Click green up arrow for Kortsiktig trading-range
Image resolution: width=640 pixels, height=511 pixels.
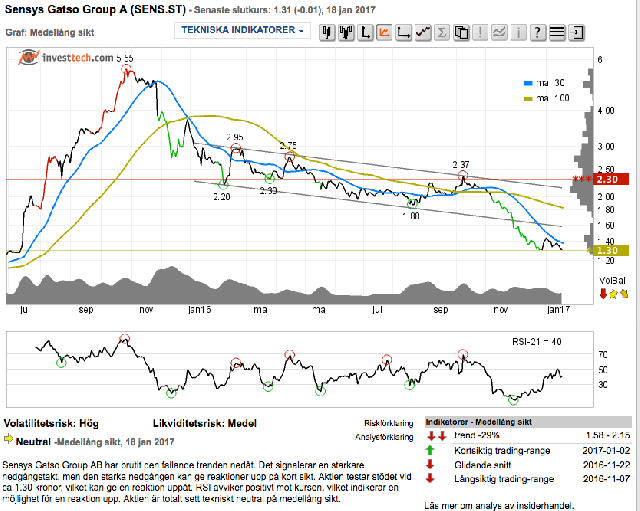tap(430, 451)
